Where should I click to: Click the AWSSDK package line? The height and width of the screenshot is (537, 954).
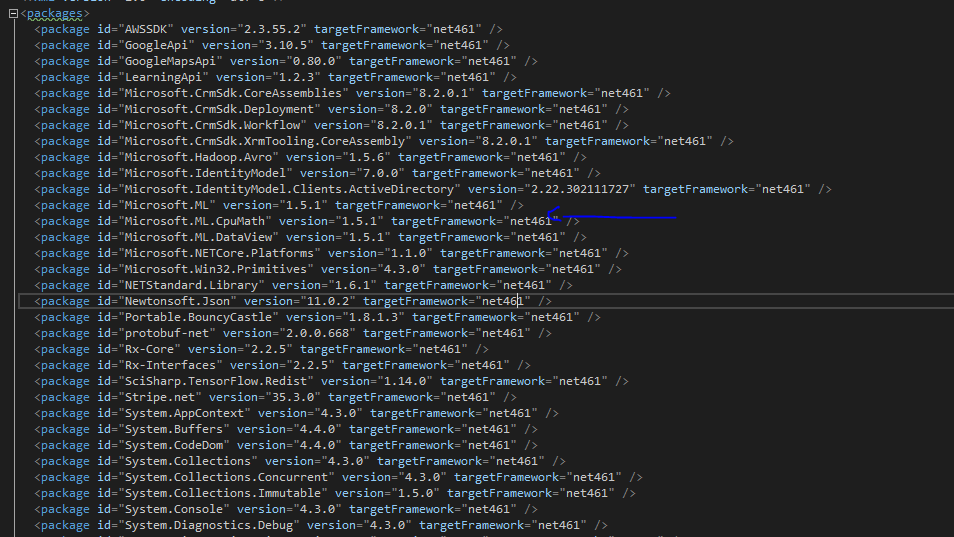click(268, 29)
